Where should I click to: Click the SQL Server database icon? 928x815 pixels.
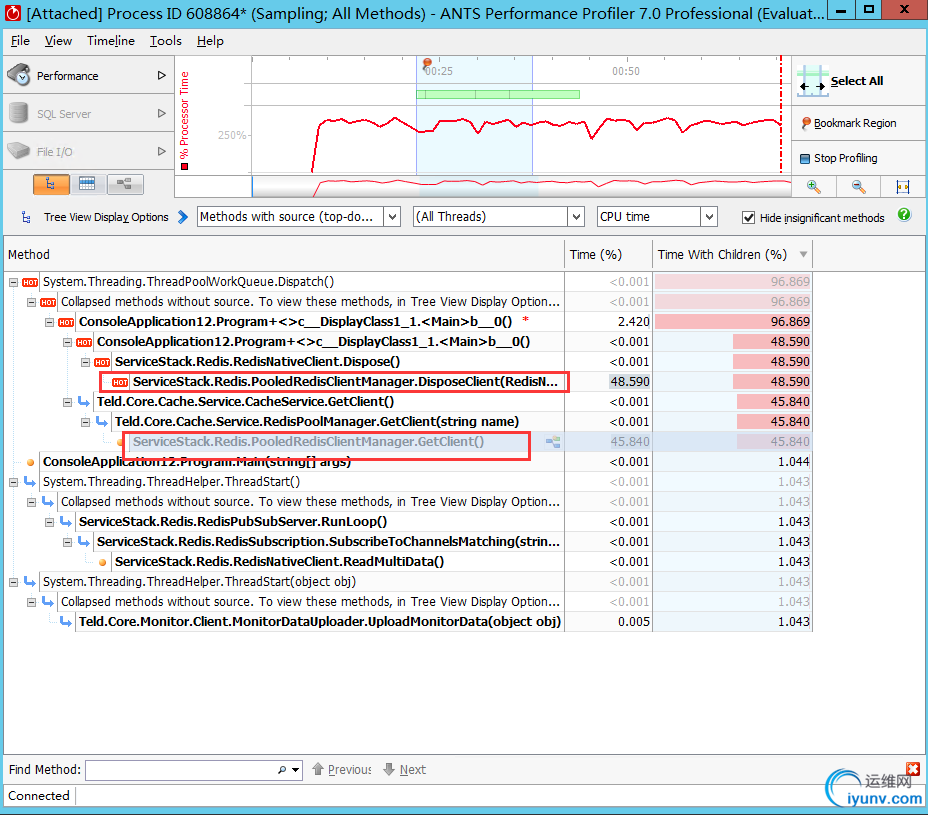19,112
